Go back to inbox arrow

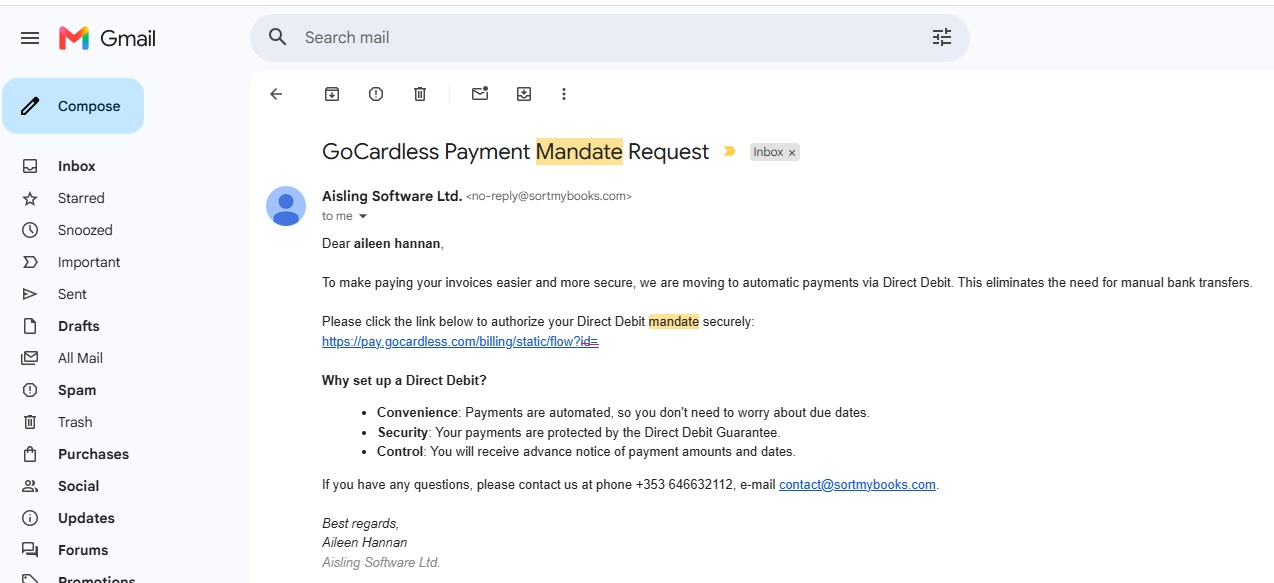277,94
